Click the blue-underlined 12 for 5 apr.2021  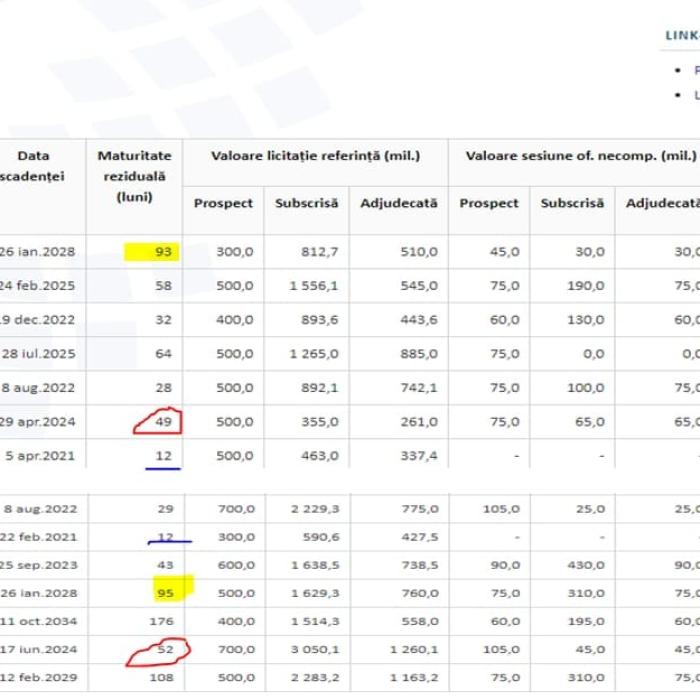163,456
